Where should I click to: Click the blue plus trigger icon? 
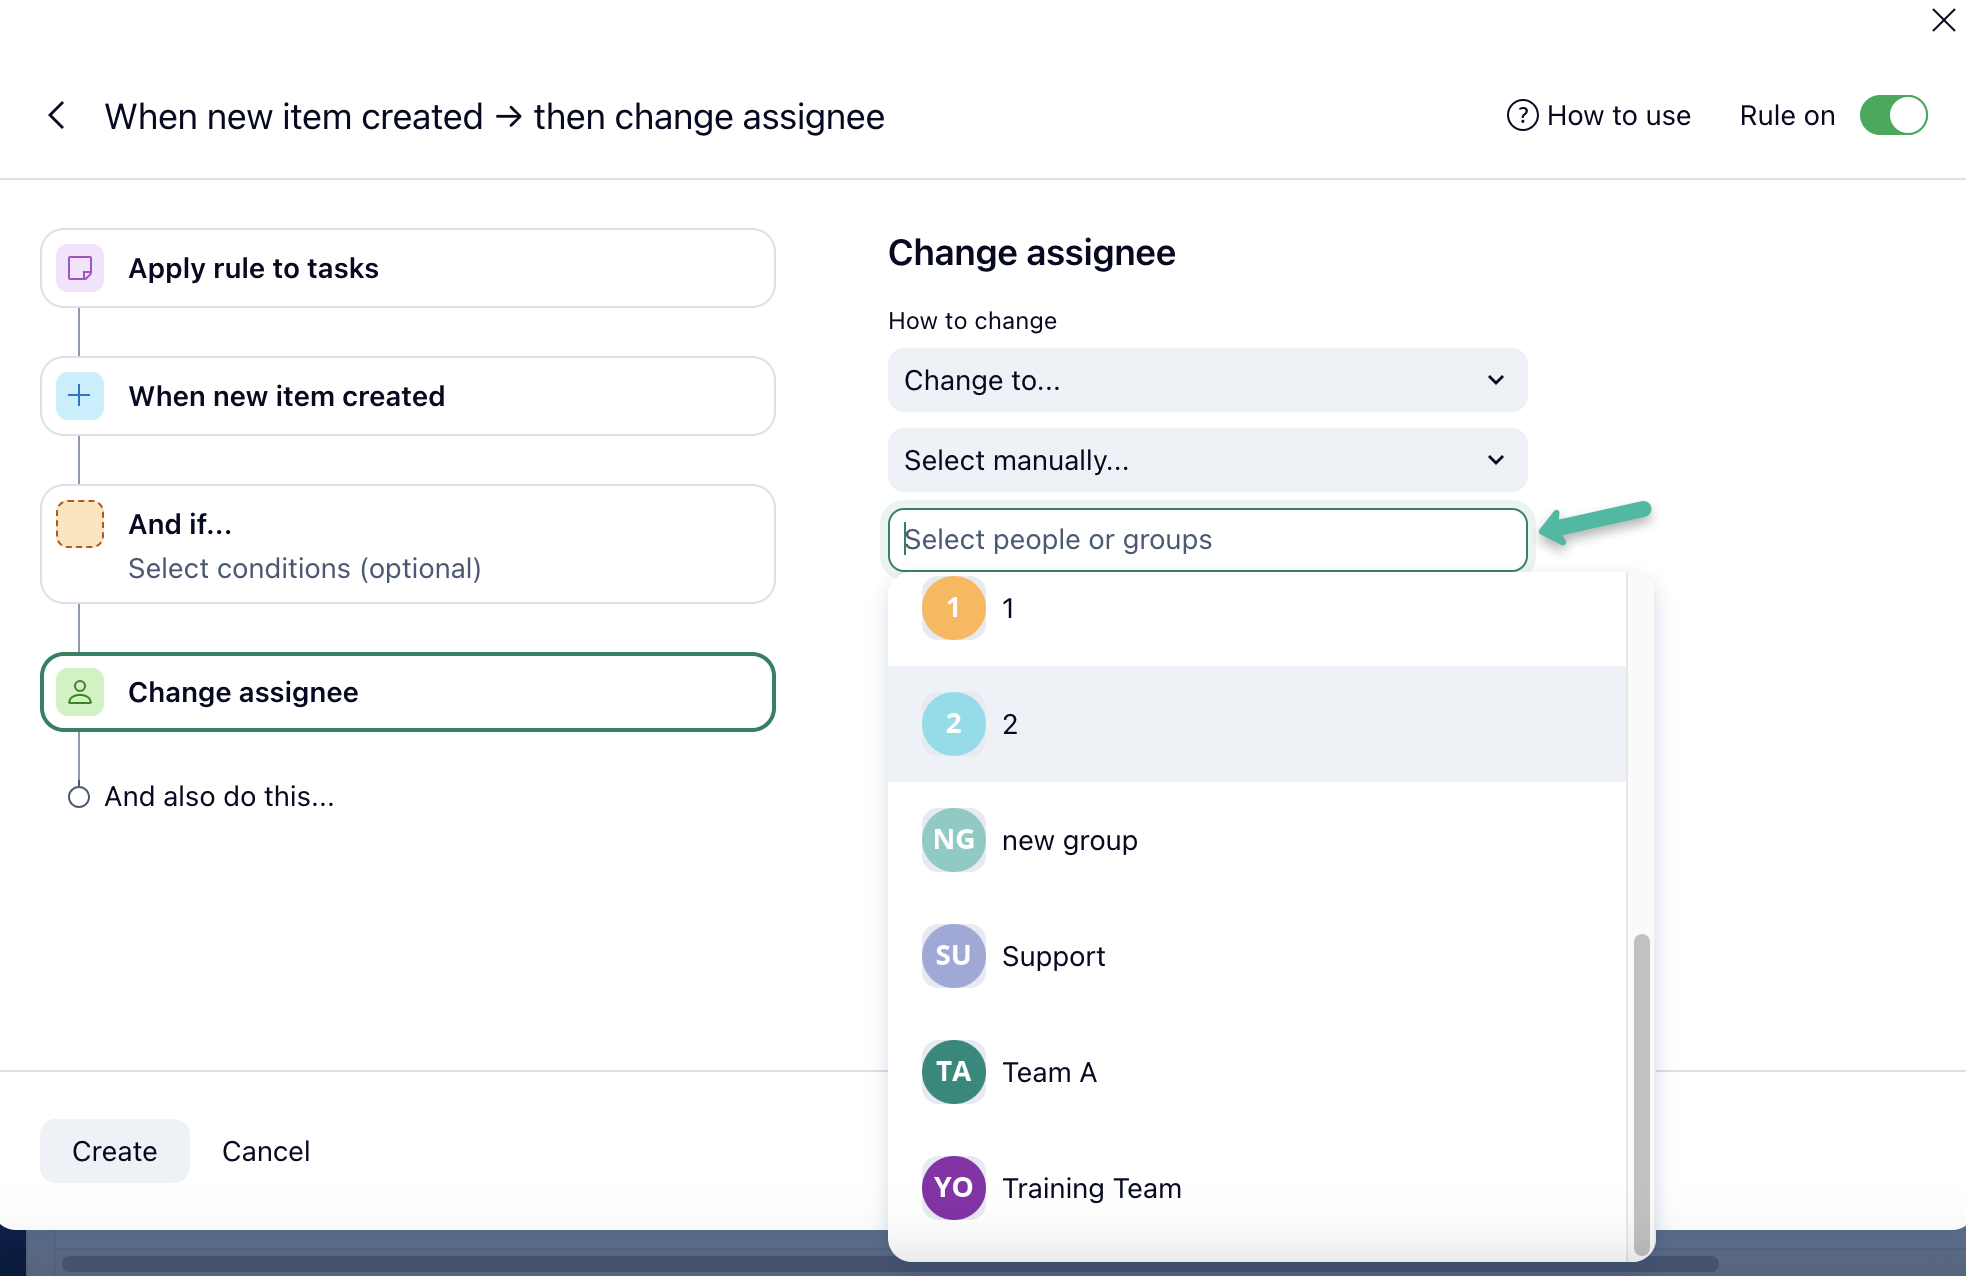point(80,396)
